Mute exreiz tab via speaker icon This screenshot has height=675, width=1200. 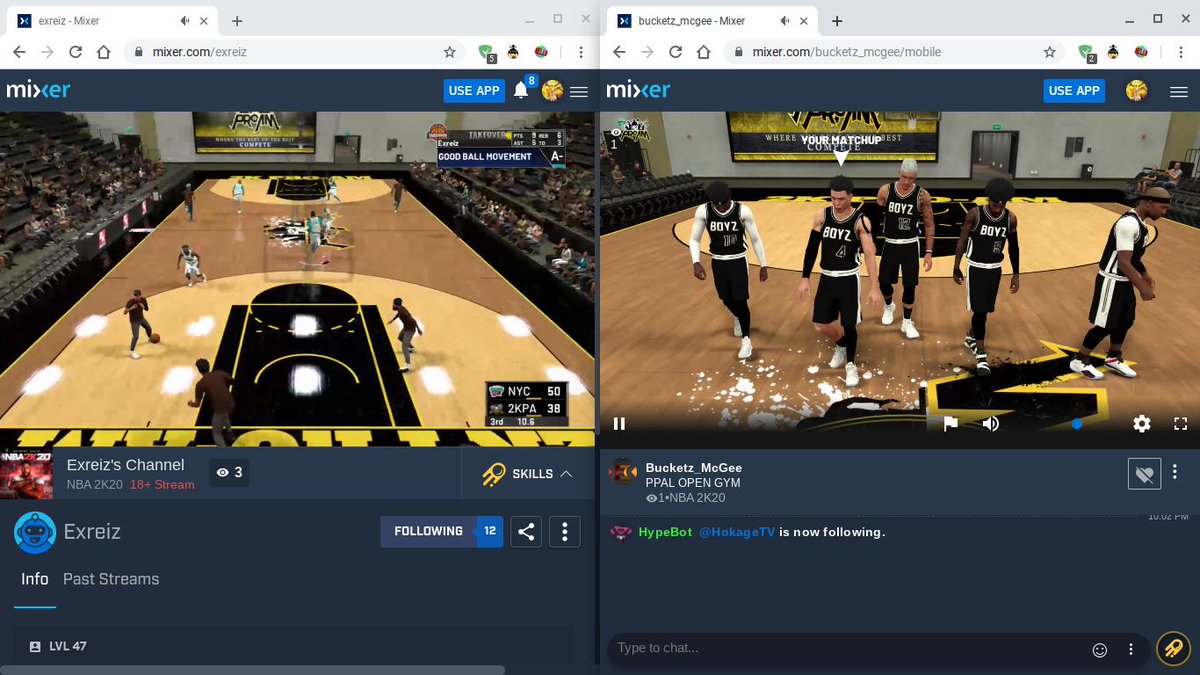185,20
